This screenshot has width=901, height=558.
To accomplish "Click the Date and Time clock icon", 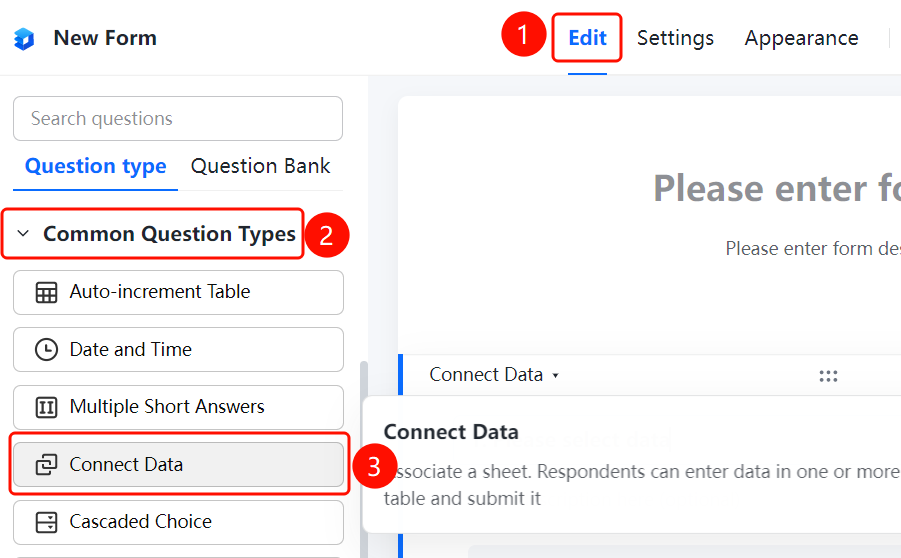I will pyautogui.click(x=46, y=349).
